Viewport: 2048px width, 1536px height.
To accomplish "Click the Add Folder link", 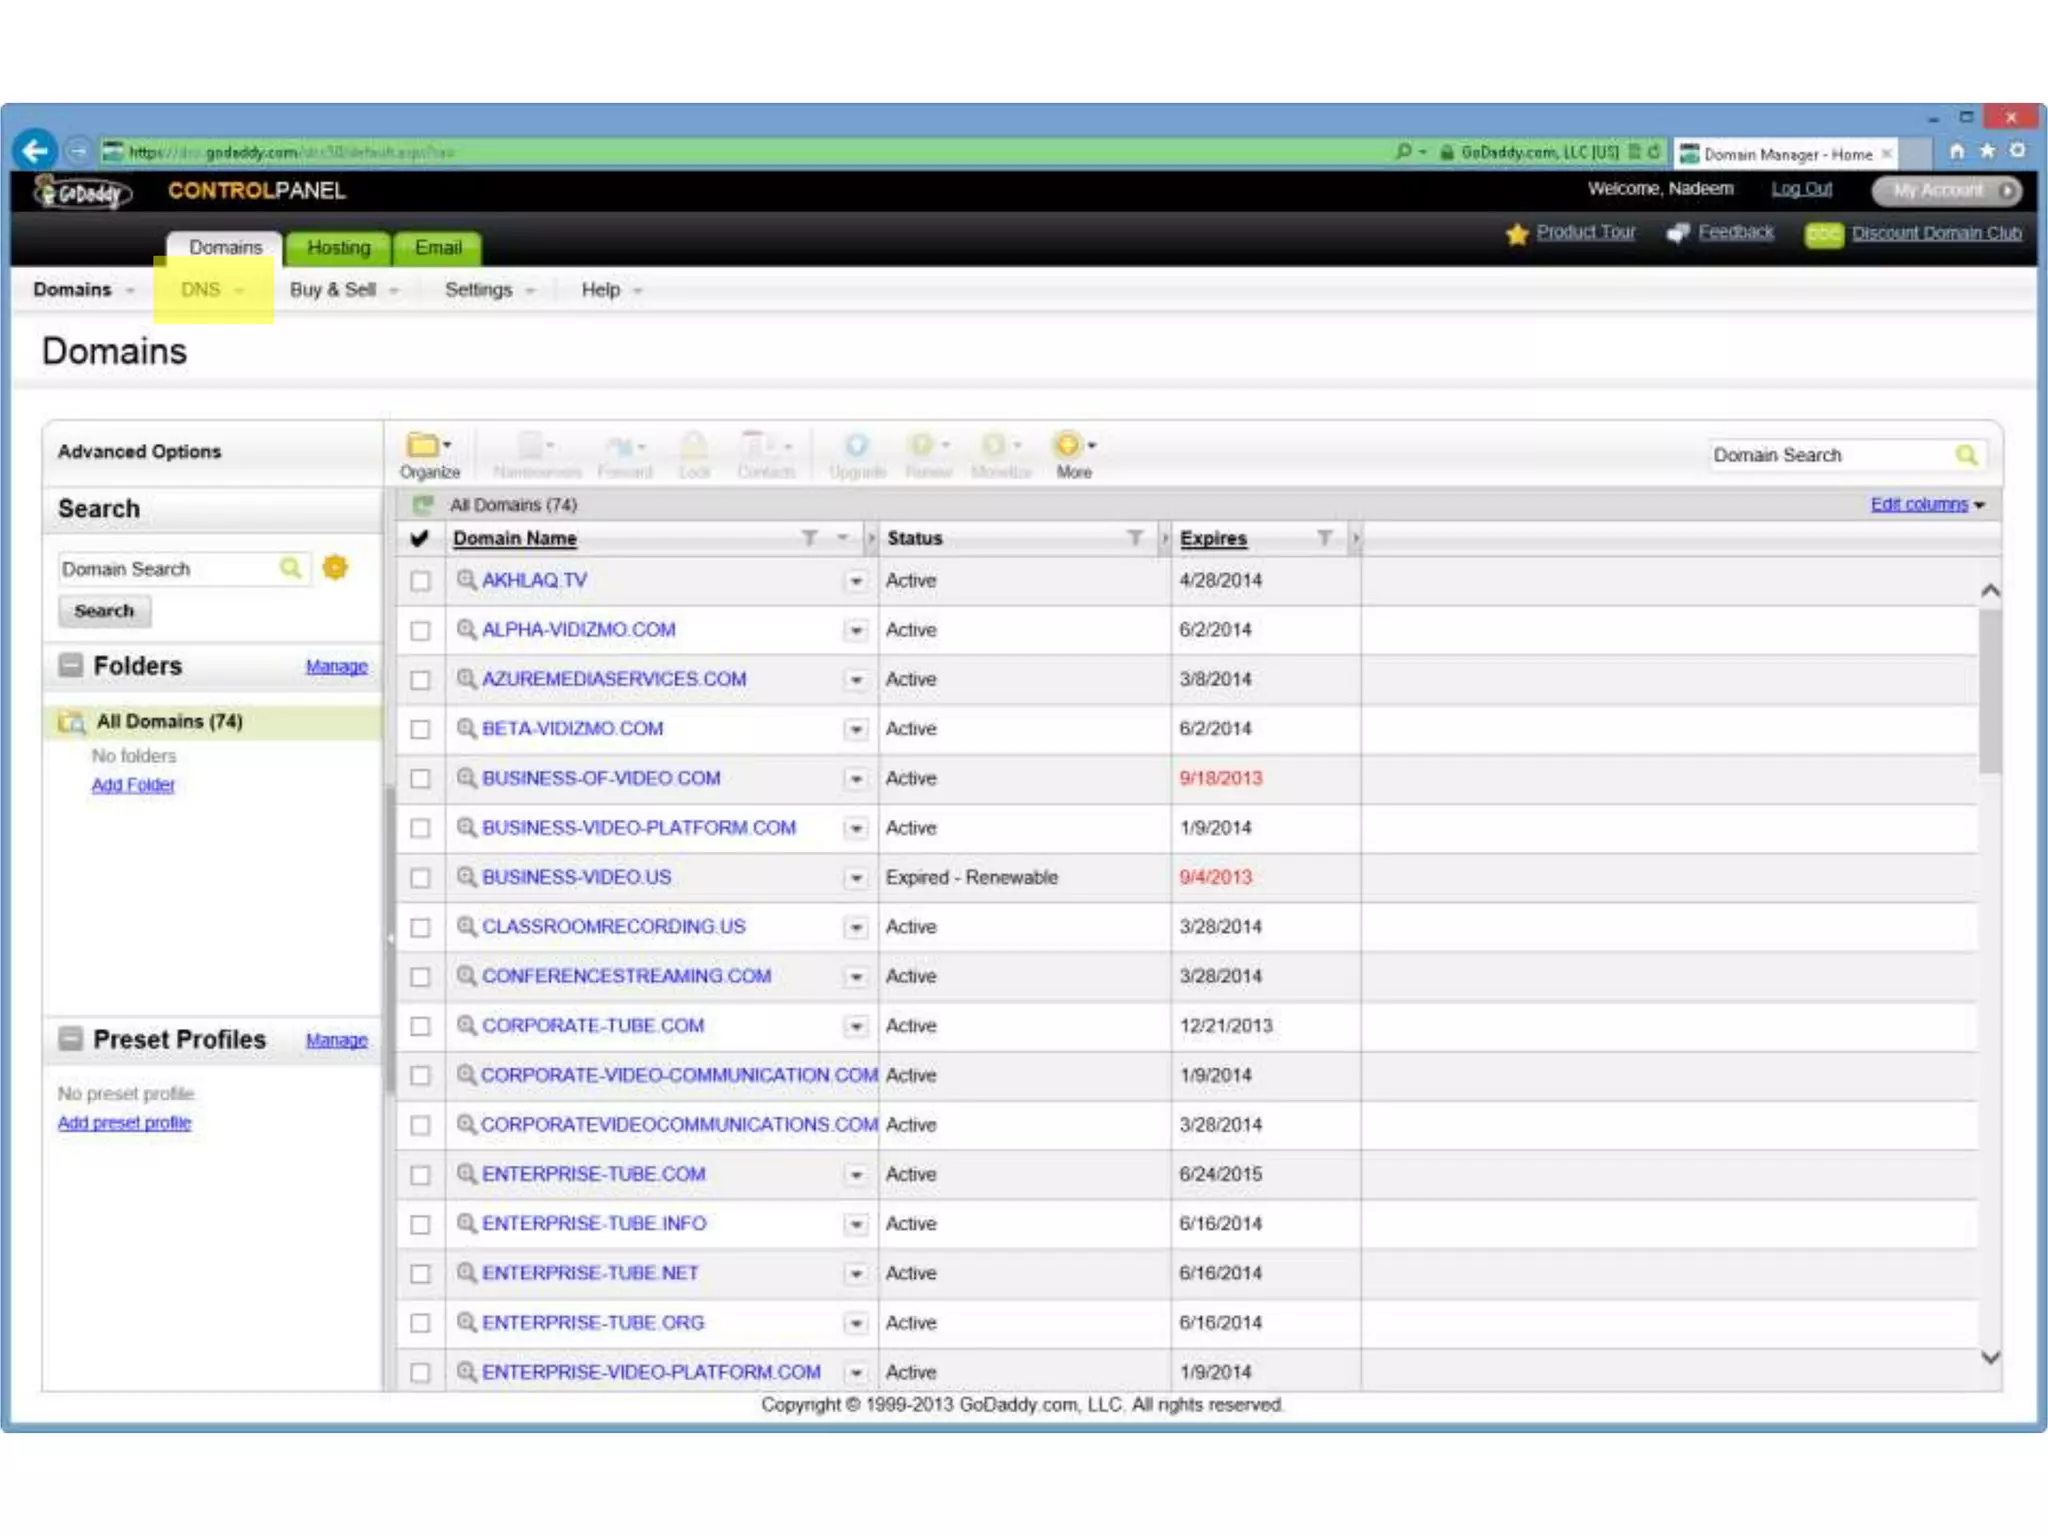I will pos(133,785).
